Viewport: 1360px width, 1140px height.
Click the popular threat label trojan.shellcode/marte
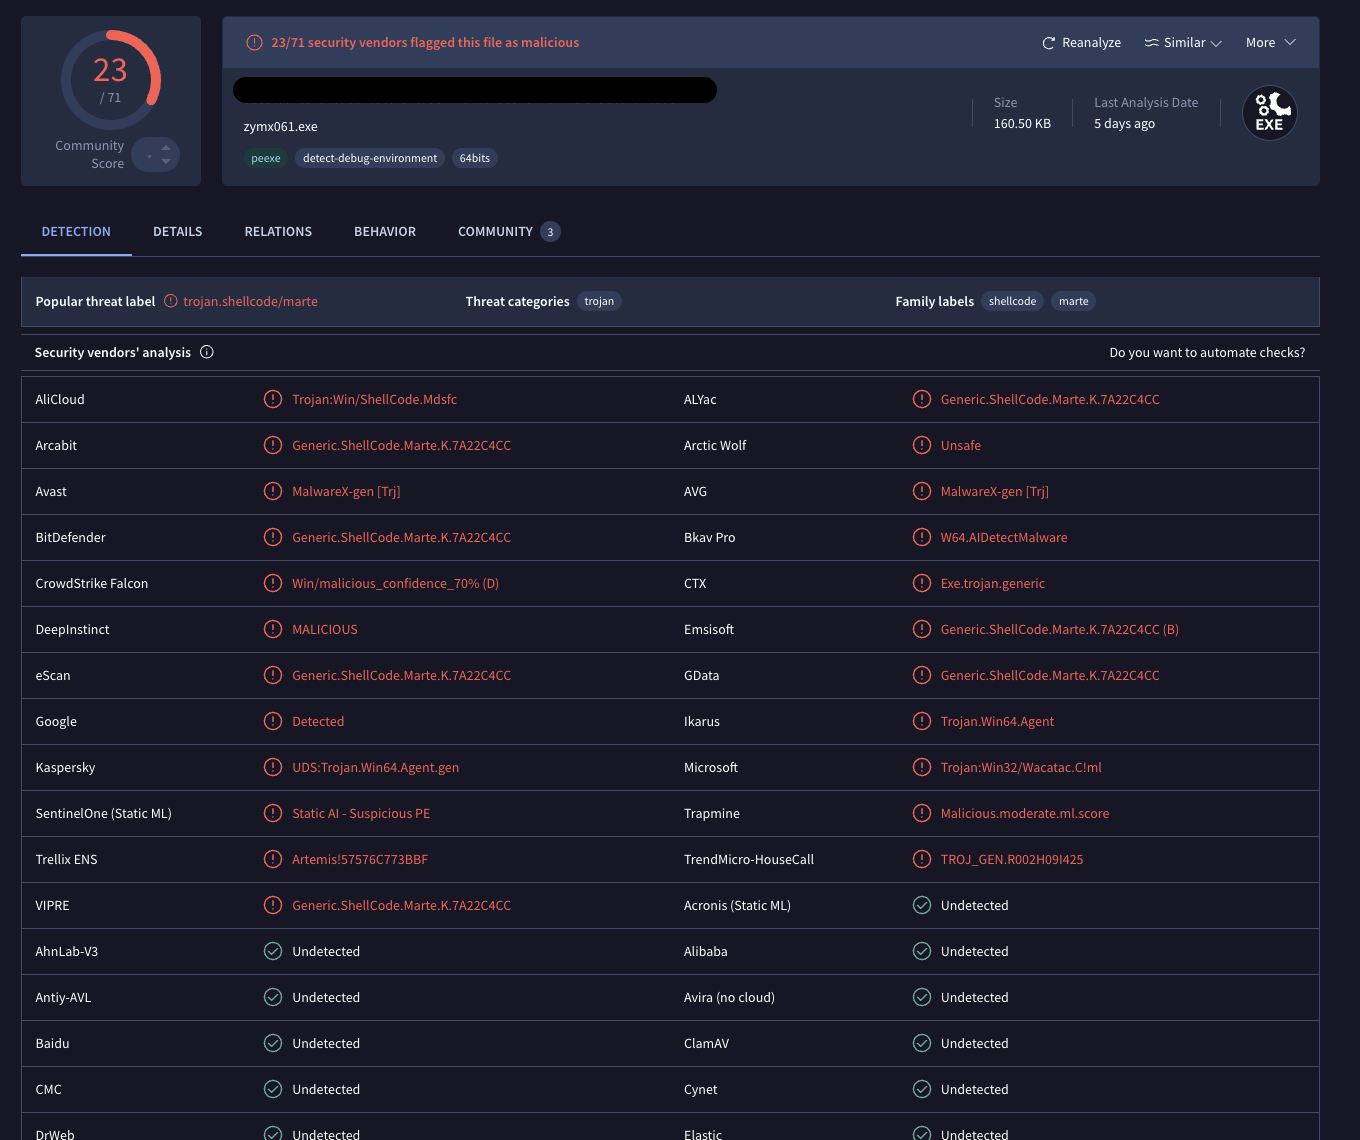point(250,301)
